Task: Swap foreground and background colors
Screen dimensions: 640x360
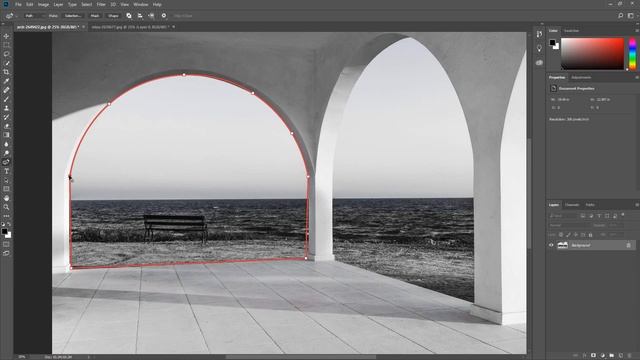Action: click(9, 224)
